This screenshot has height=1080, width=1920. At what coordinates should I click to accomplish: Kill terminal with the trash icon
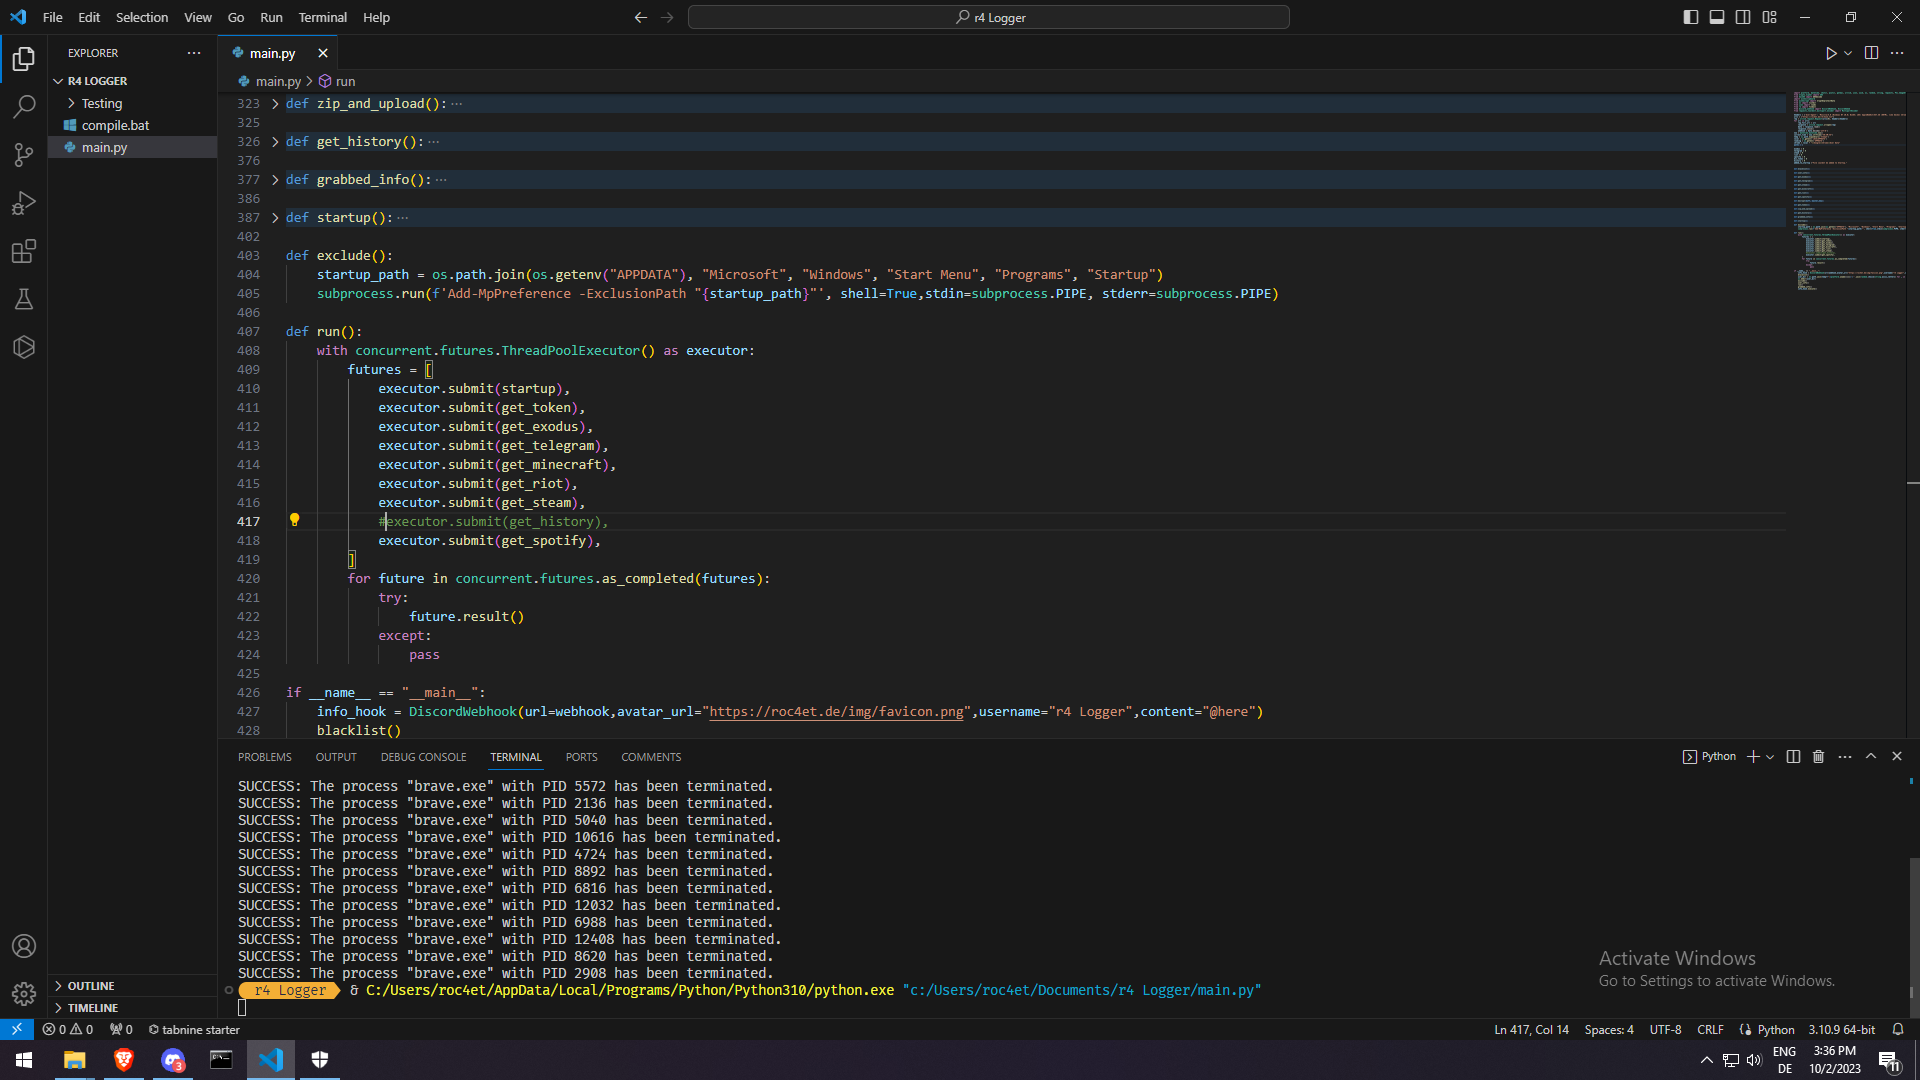coord(1819,757)
